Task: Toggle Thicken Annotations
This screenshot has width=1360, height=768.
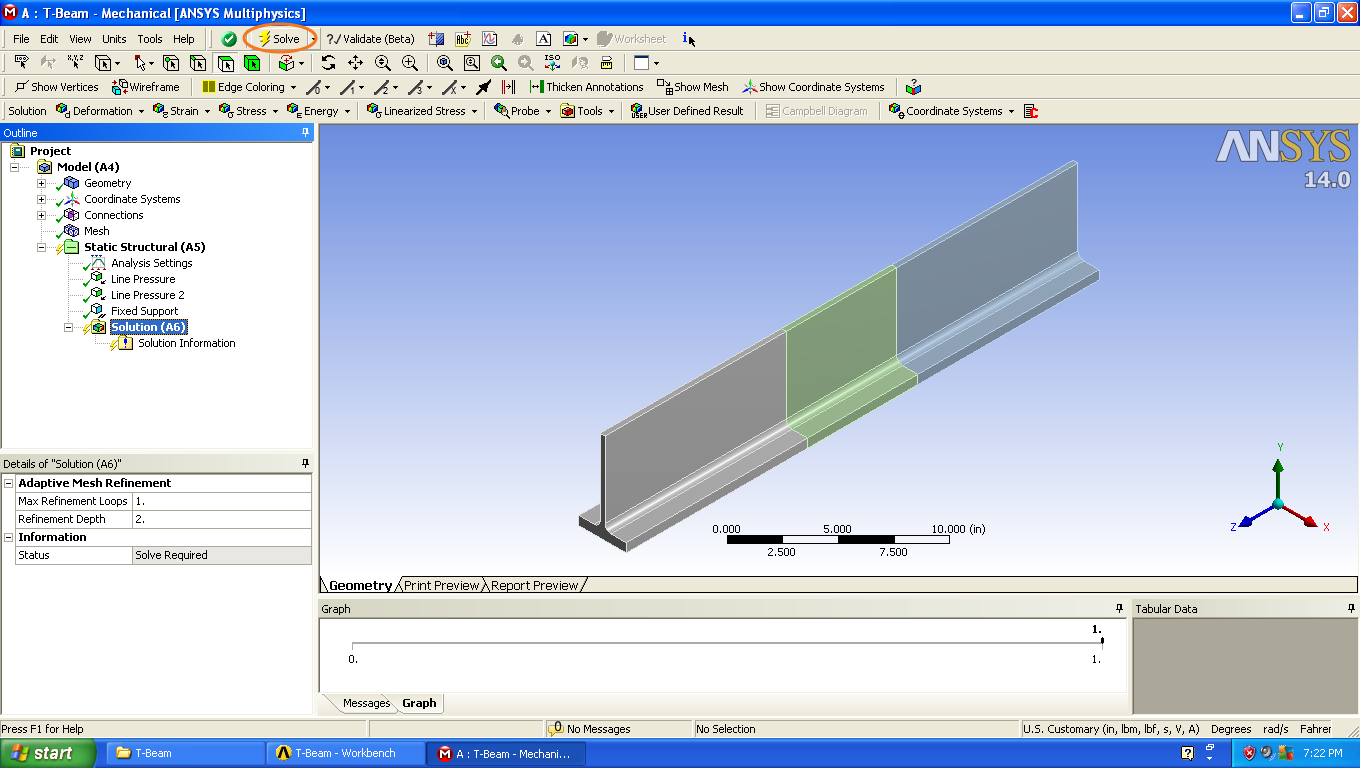Action: (587, 87)
